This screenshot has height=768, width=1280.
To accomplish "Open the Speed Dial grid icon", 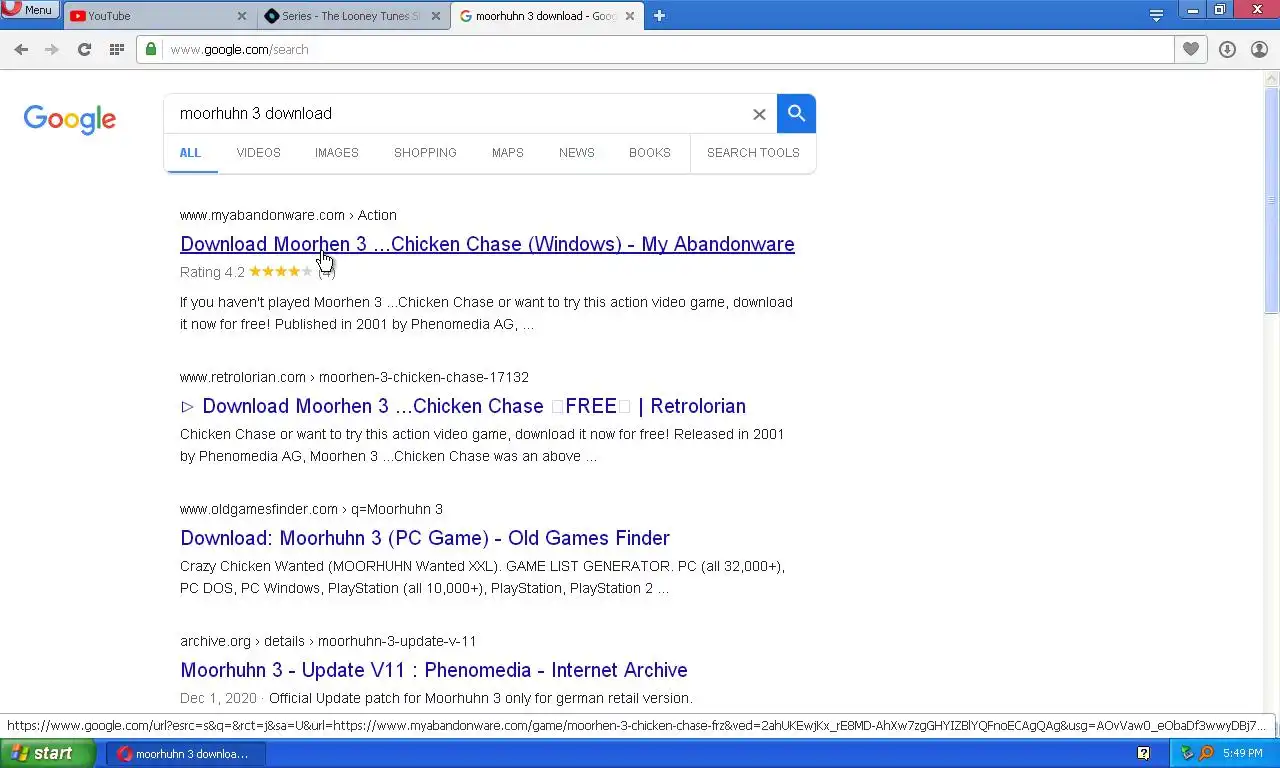I will point(116,49).
